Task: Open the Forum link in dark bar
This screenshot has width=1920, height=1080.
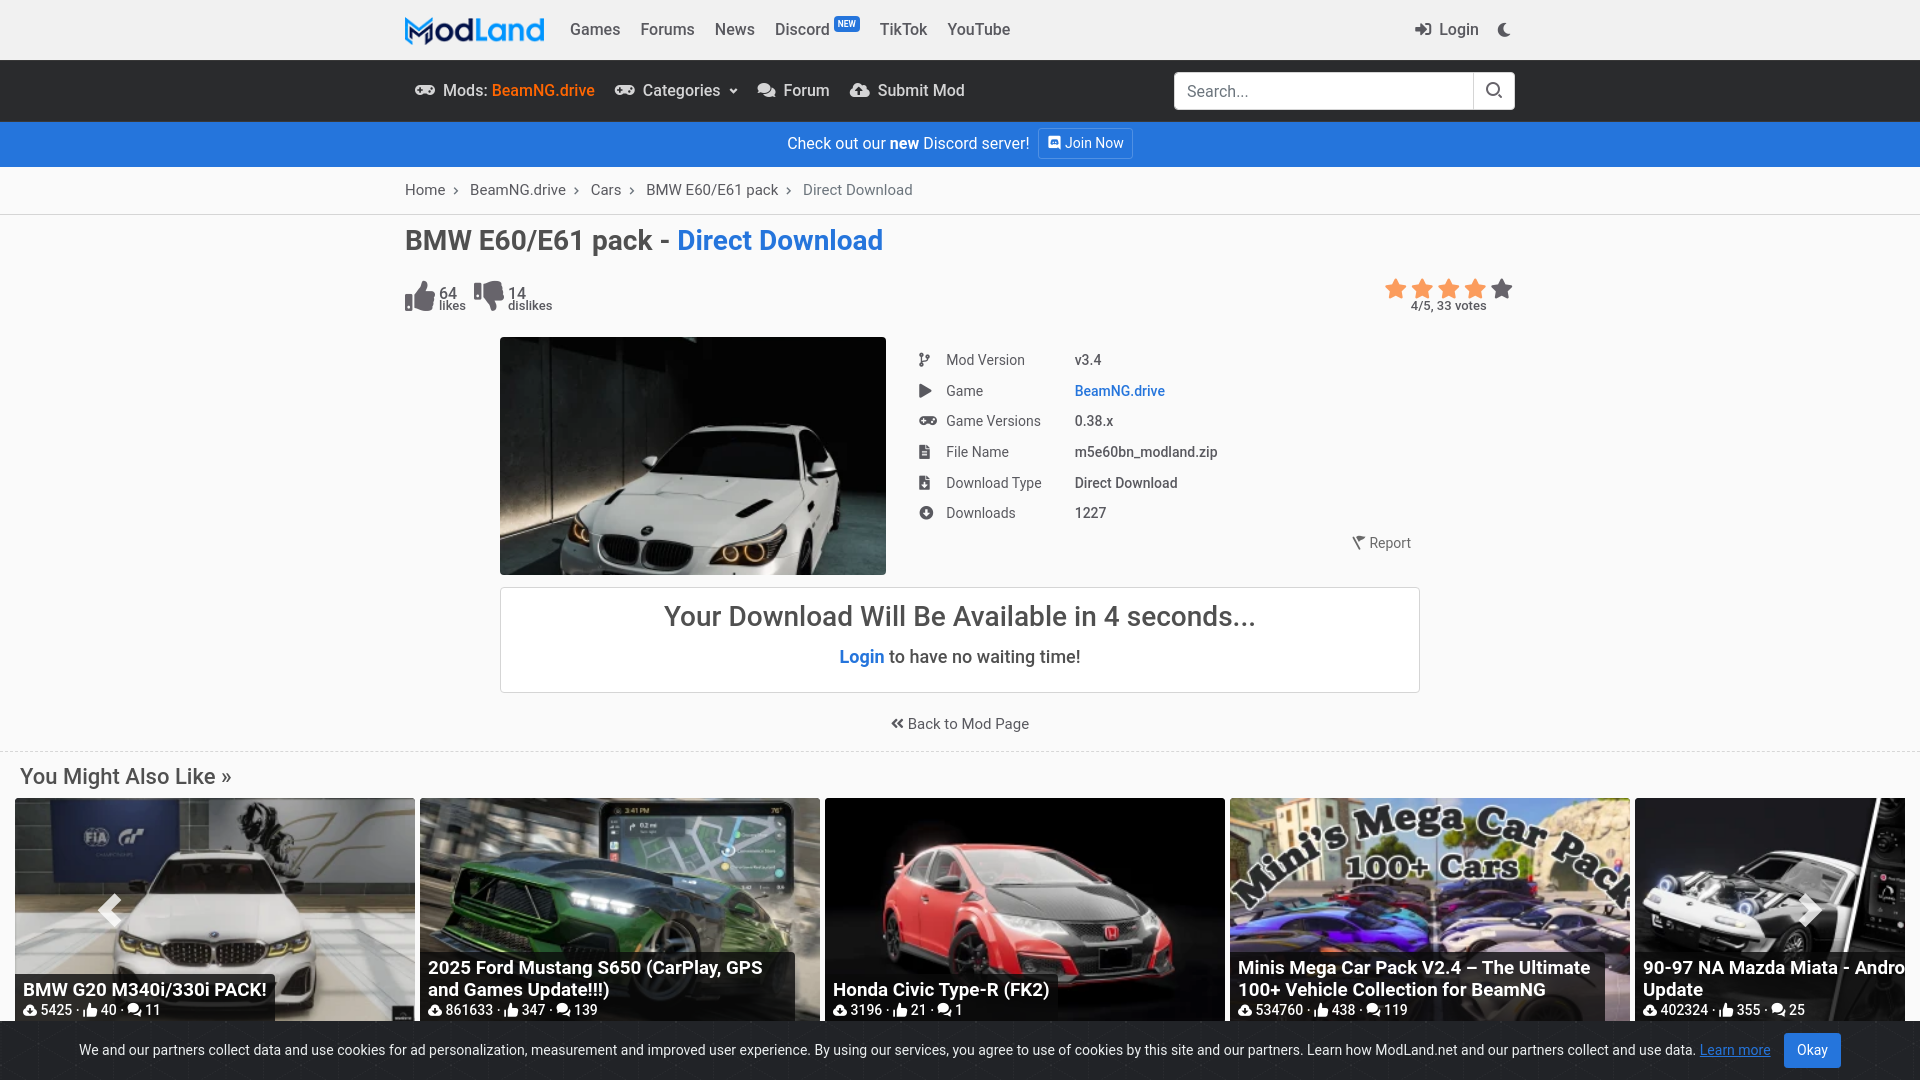Action: click(x=793, y=91)
